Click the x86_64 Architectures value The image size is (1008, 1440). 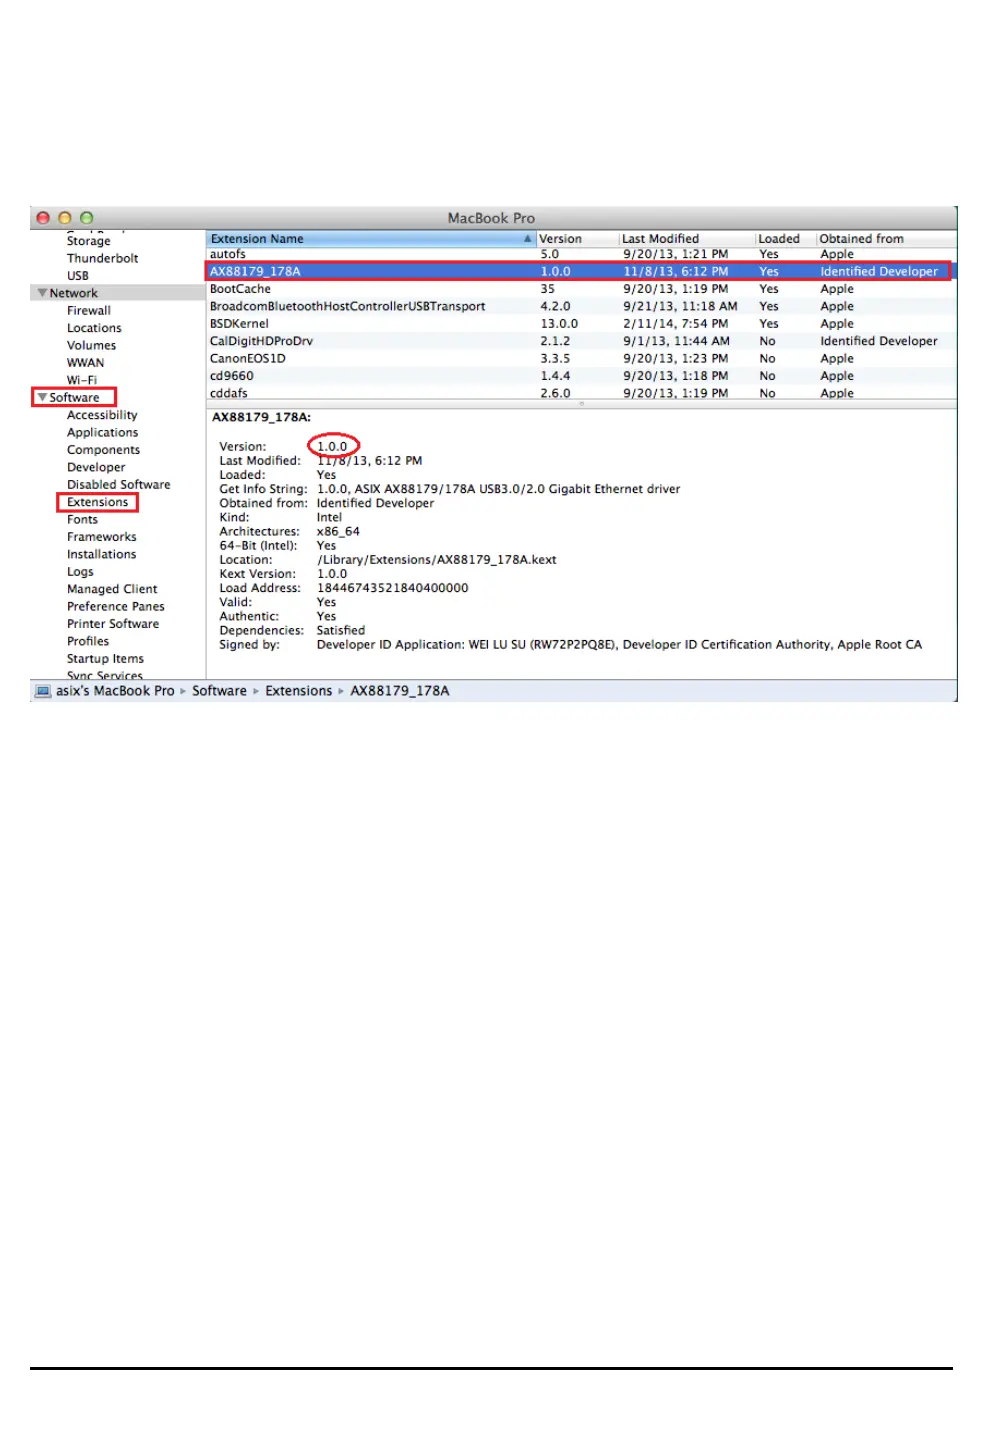(x=338, y=532)
